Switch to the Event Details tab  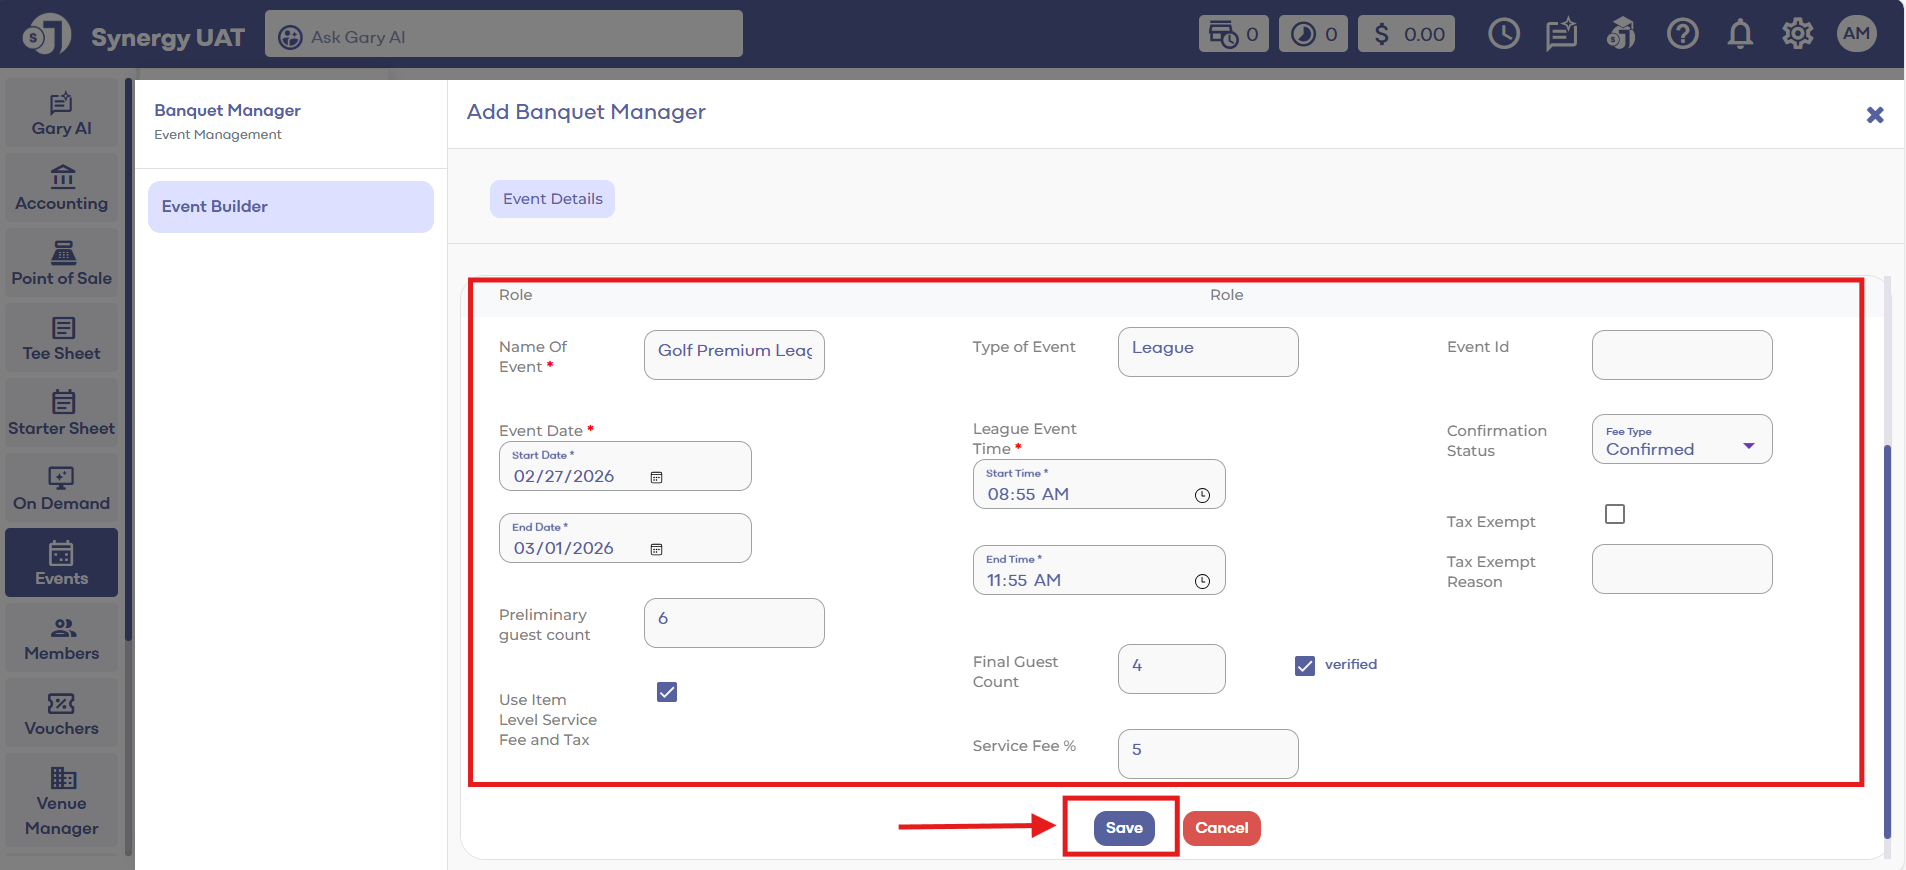click(x=552, y=199)
